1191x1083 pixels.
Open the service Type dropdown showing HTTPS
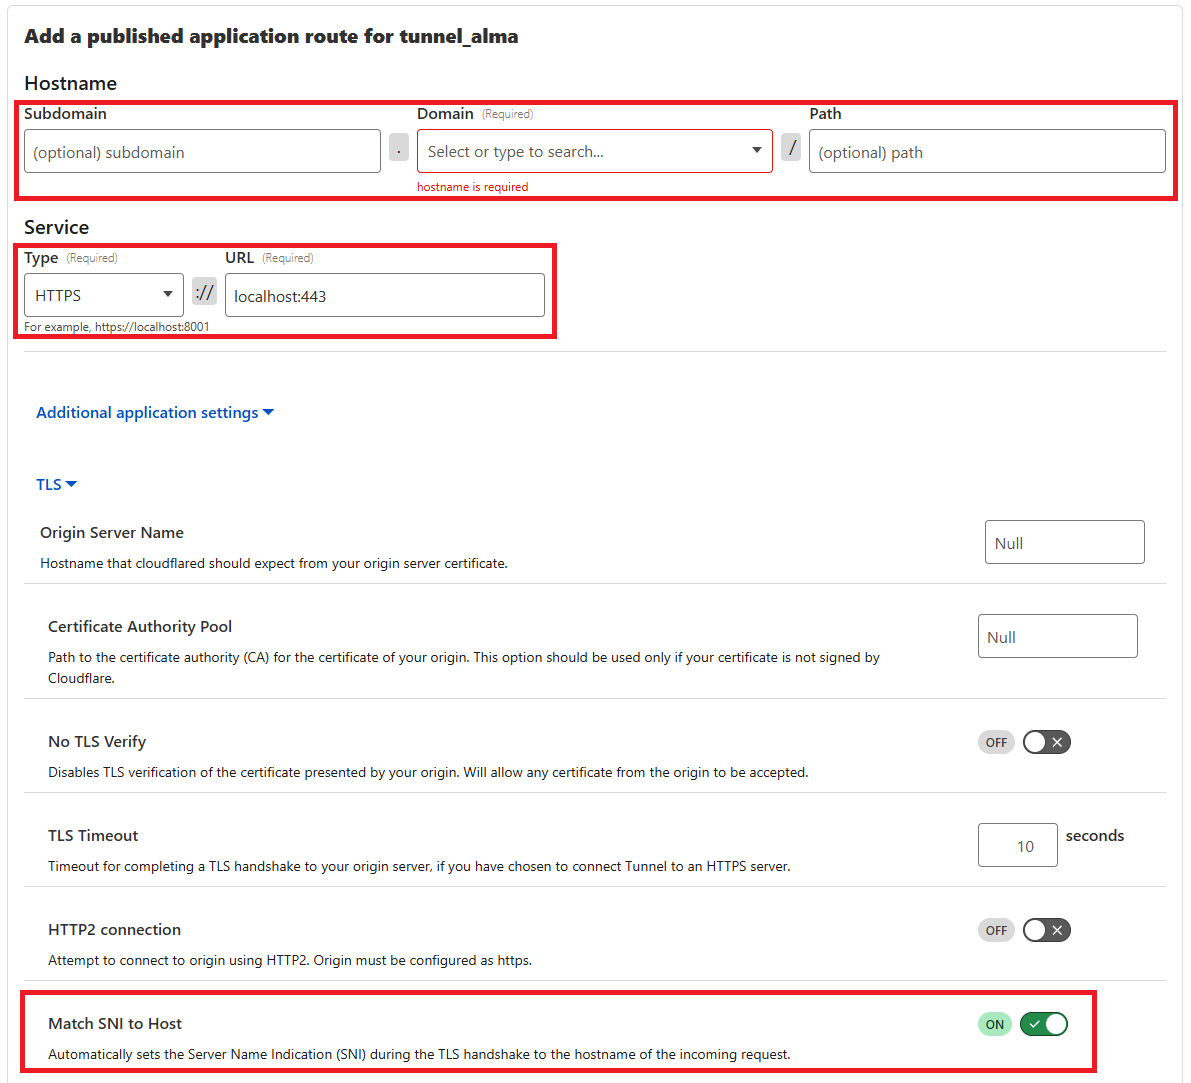[103, 294]
